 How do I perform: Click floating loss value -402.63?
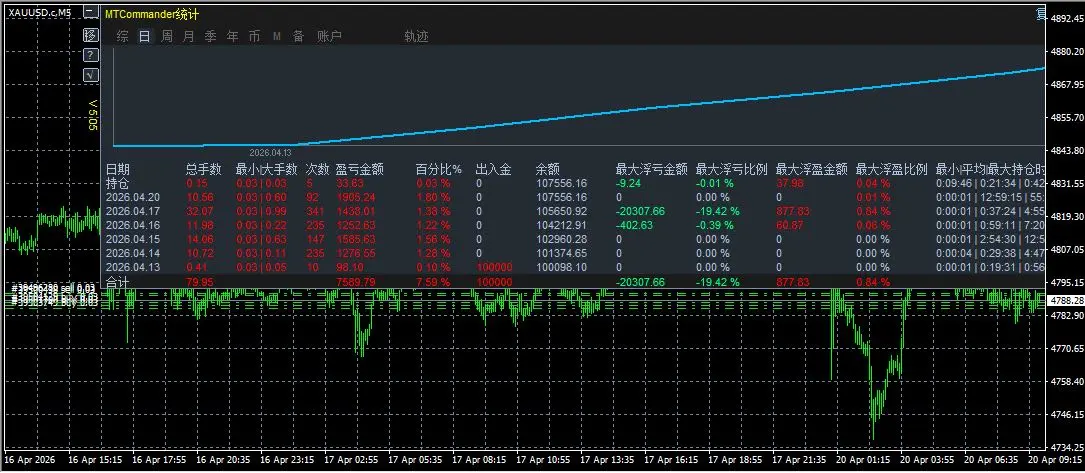637,225
